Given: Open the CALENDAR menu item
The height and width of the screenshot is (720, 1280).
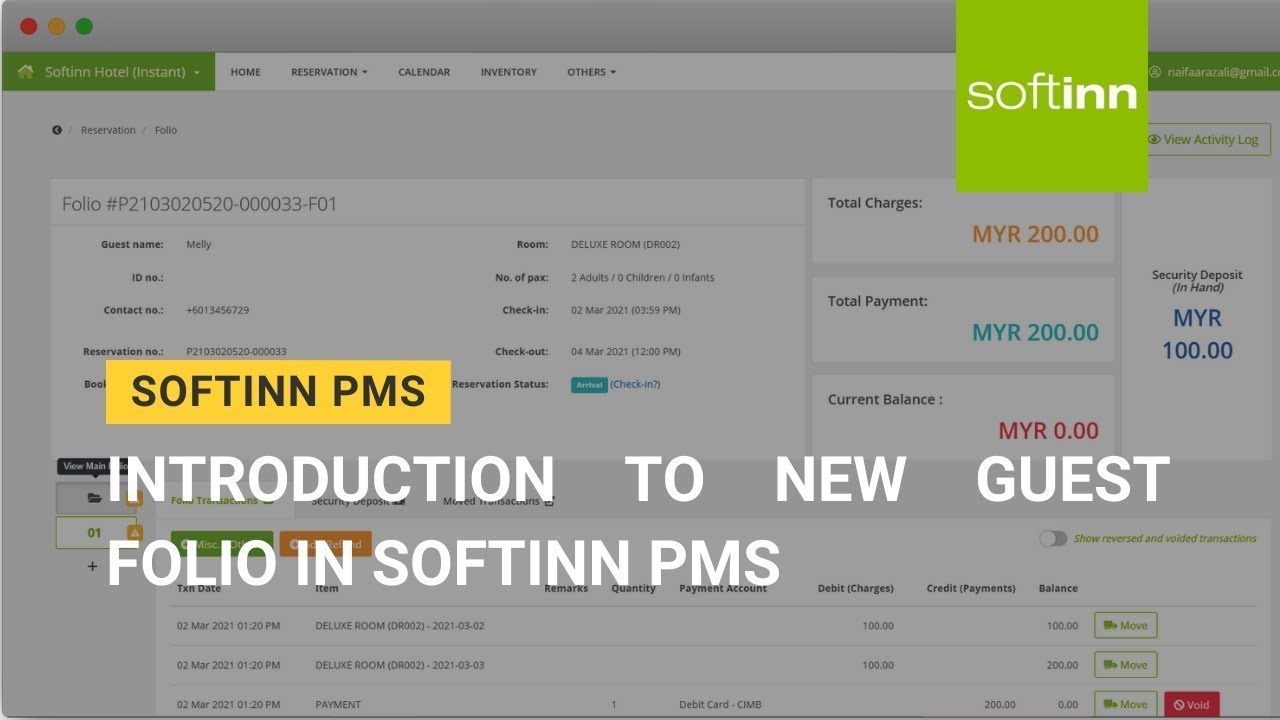Looking at the screenshot, I should coord(424,72).
